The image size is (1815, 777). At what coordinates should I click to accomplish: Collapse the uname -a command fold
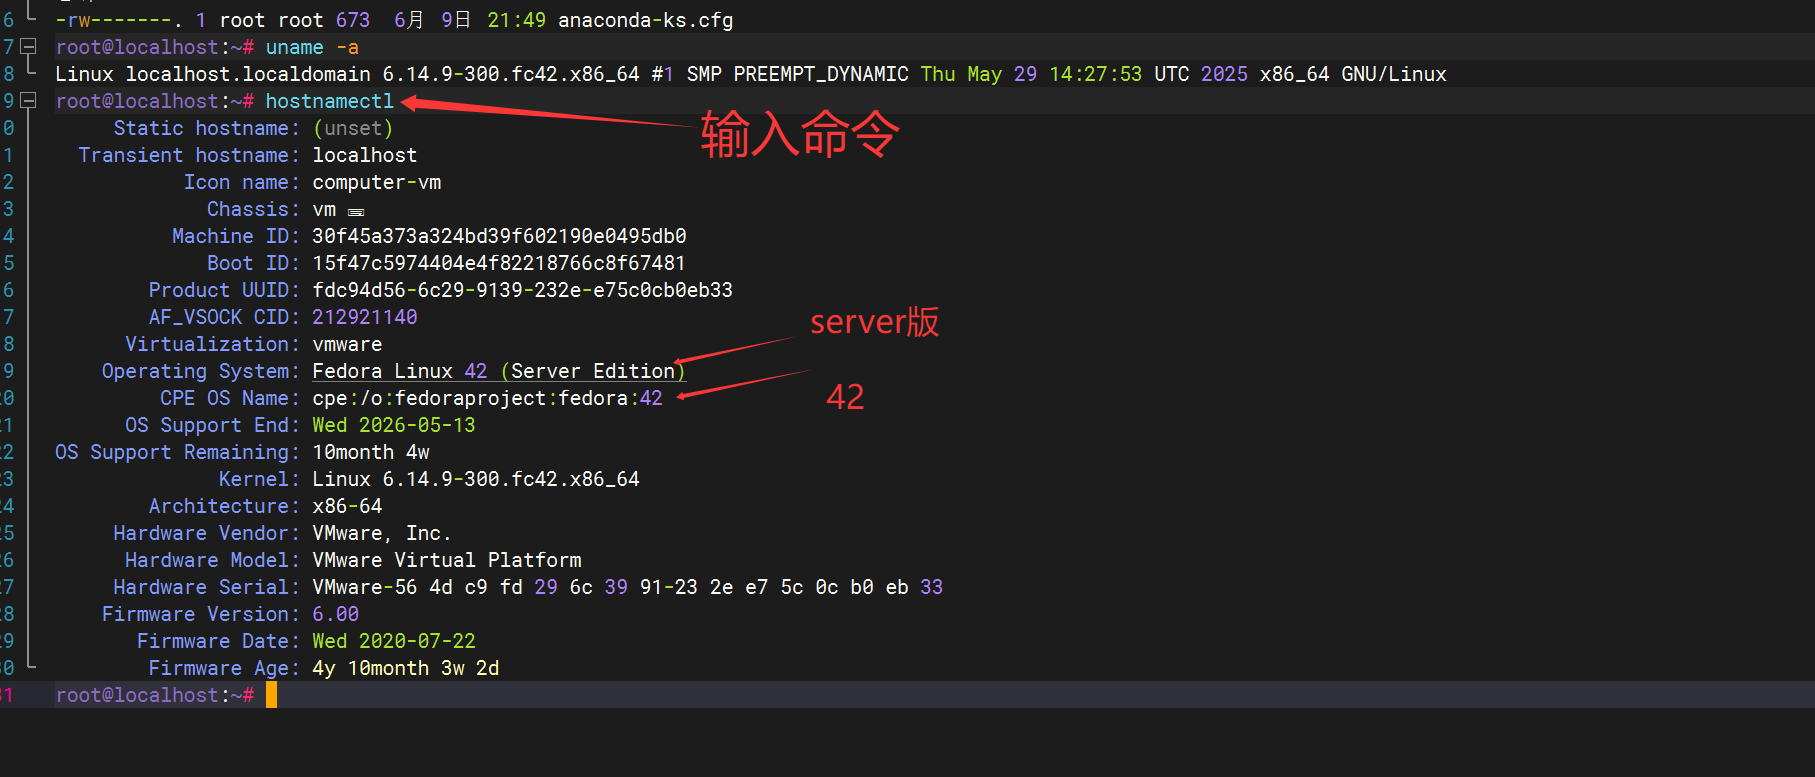29,47
